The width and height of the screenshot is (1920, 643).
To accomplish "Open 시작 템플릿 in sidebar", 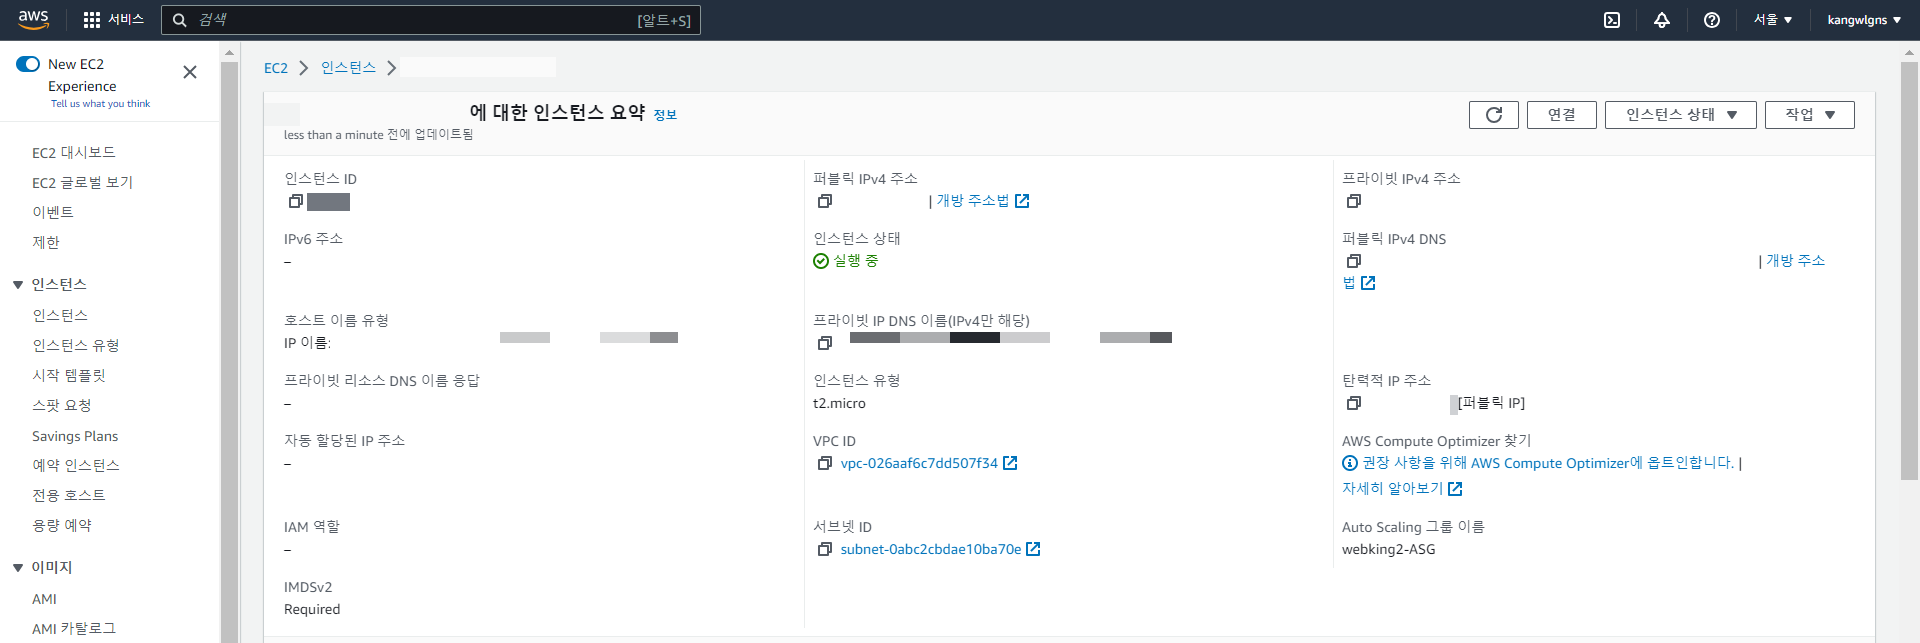I will coord(69,375).
